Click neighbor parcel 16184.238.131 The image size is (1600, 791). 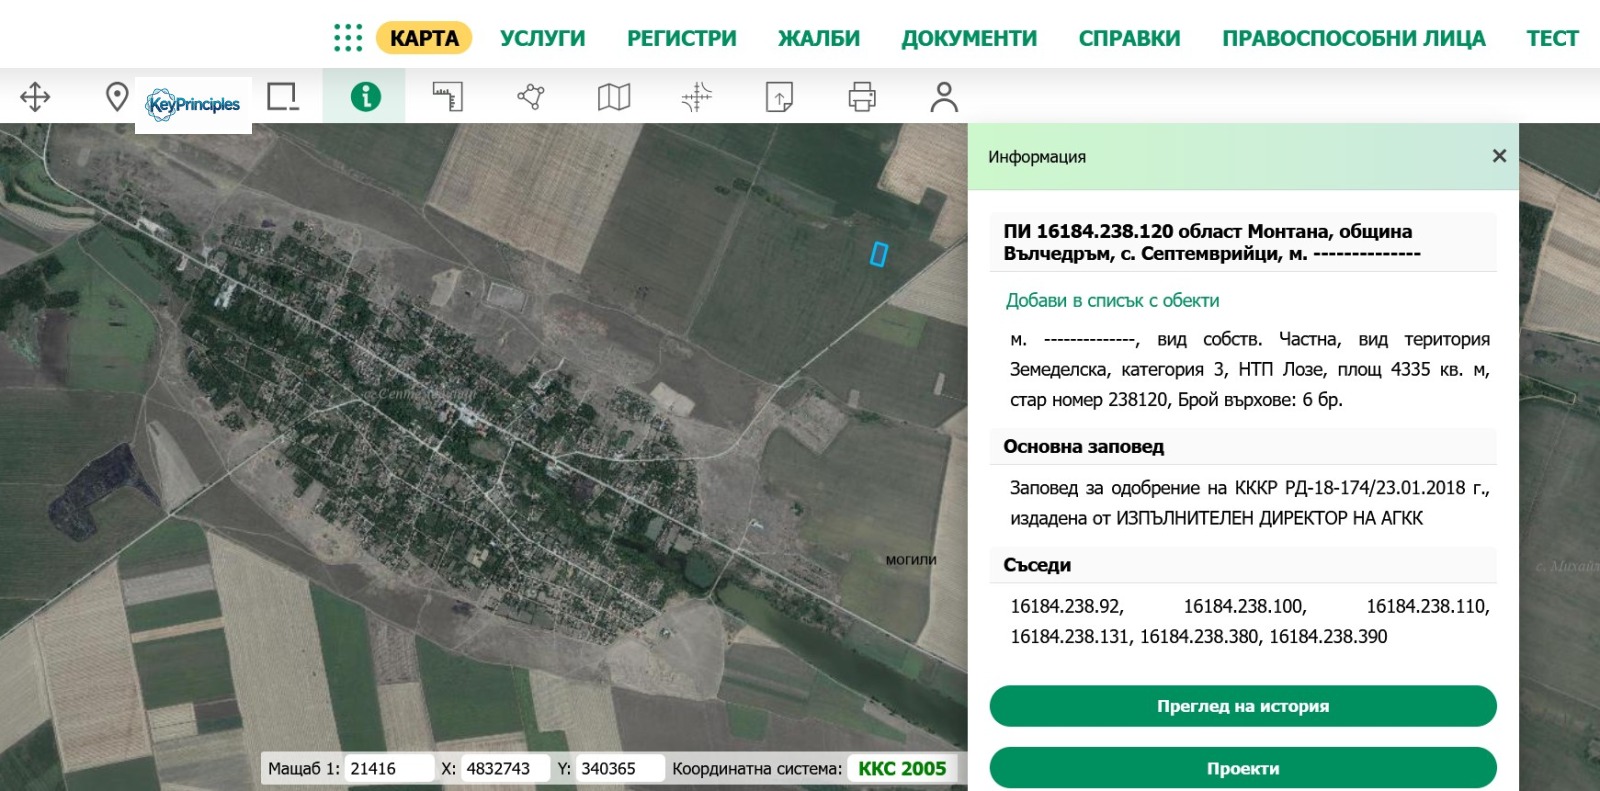point(1071,636)
